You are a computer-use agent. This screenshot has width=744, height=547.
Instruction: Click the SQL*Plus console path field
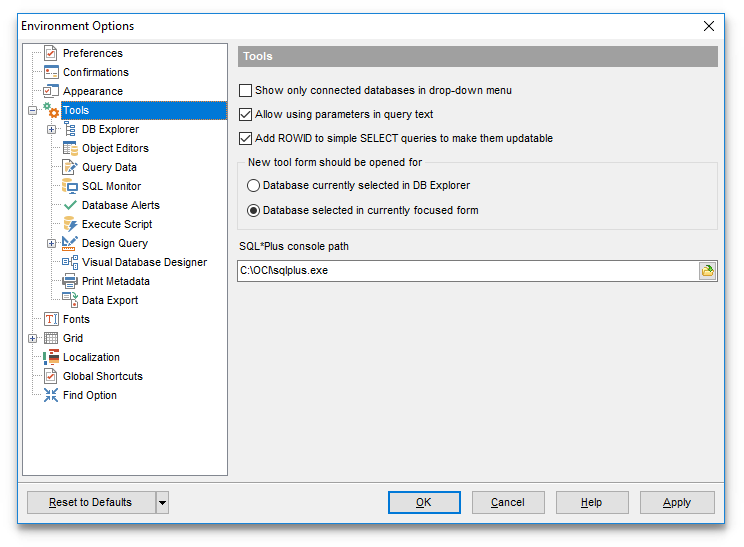click(468, 270)
